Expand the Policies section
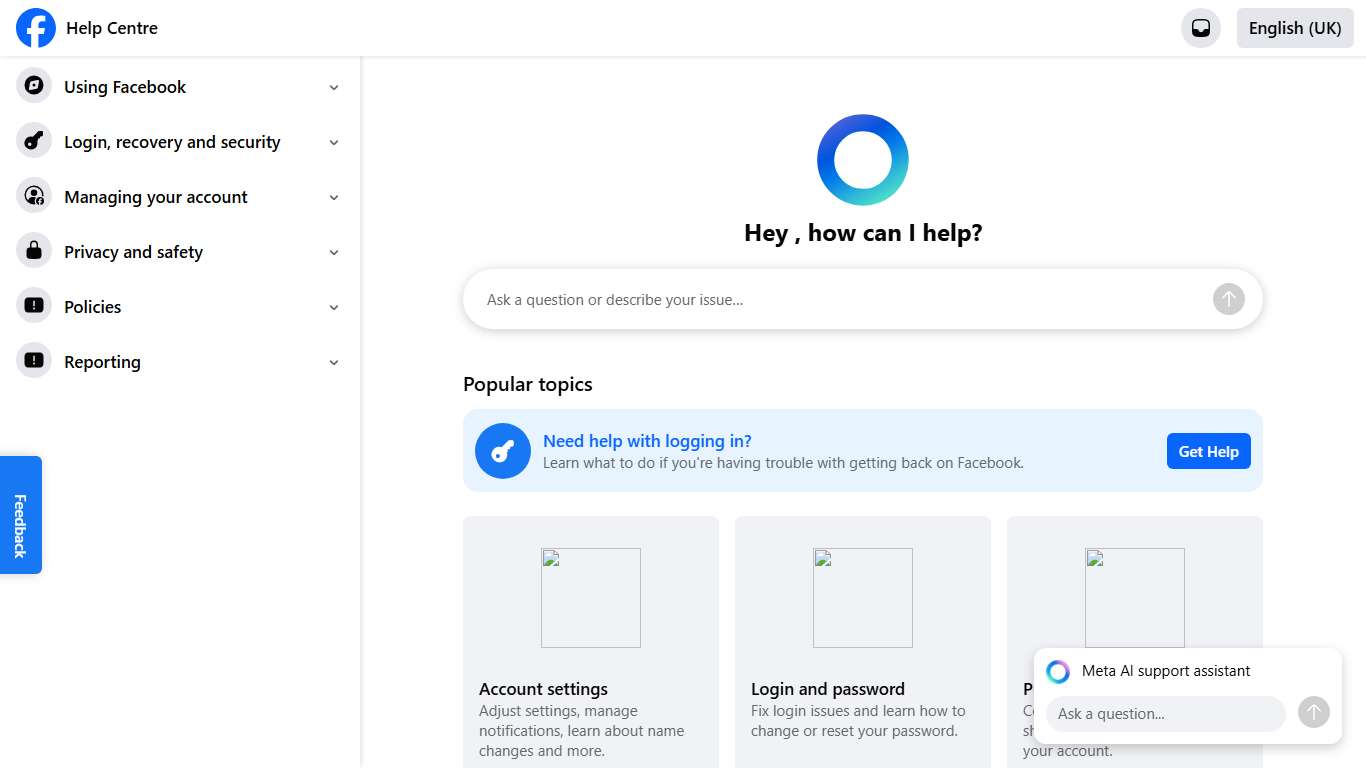This screenshot has width=1366, height=768. click(x=334, y=307)
